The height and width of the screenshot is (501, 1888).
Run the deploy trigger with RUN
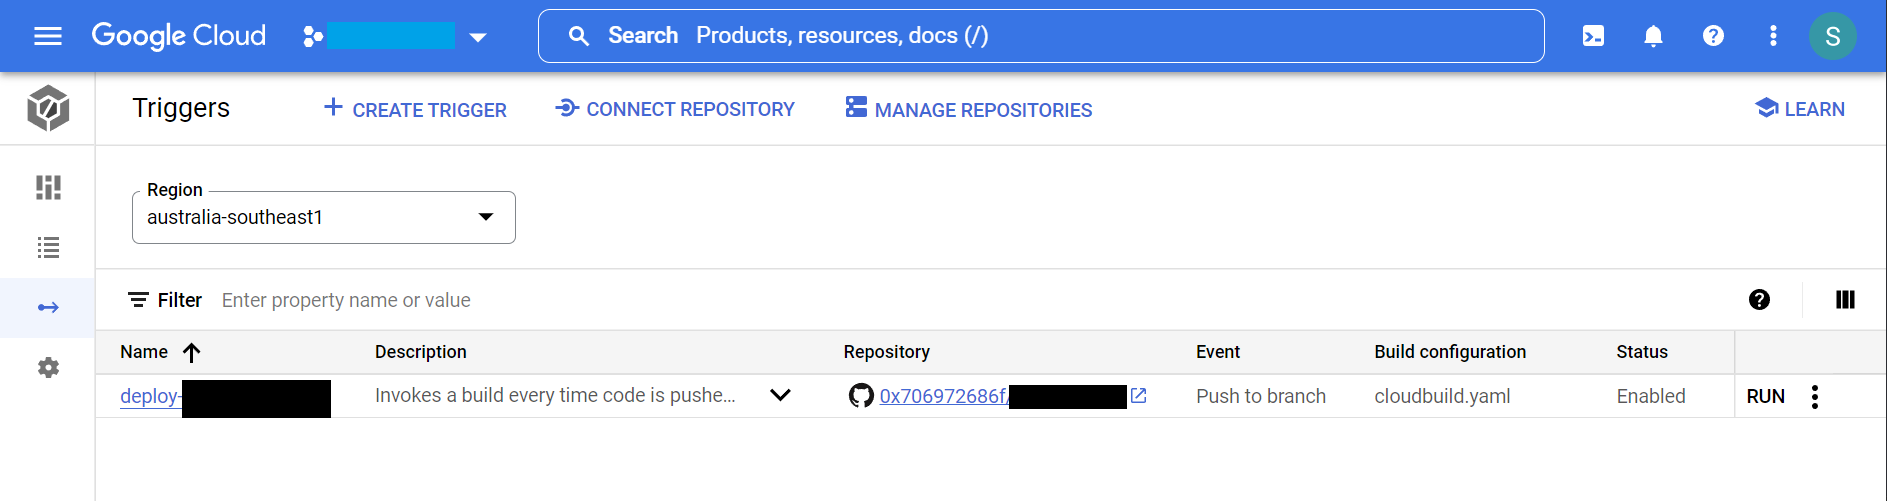click(1765, 396)
